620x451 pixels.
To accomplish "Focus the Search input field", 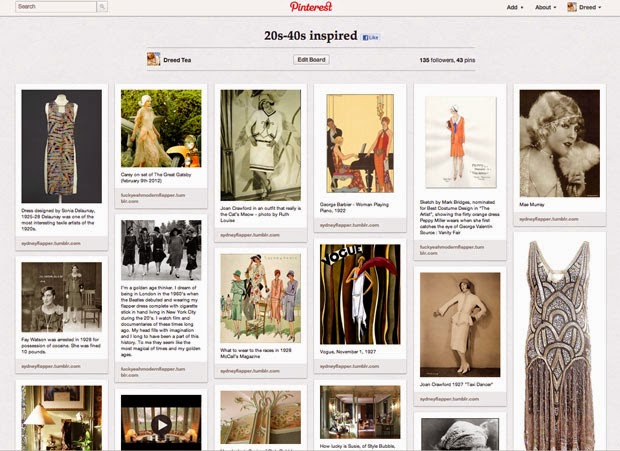I will [x=56, y=7].
